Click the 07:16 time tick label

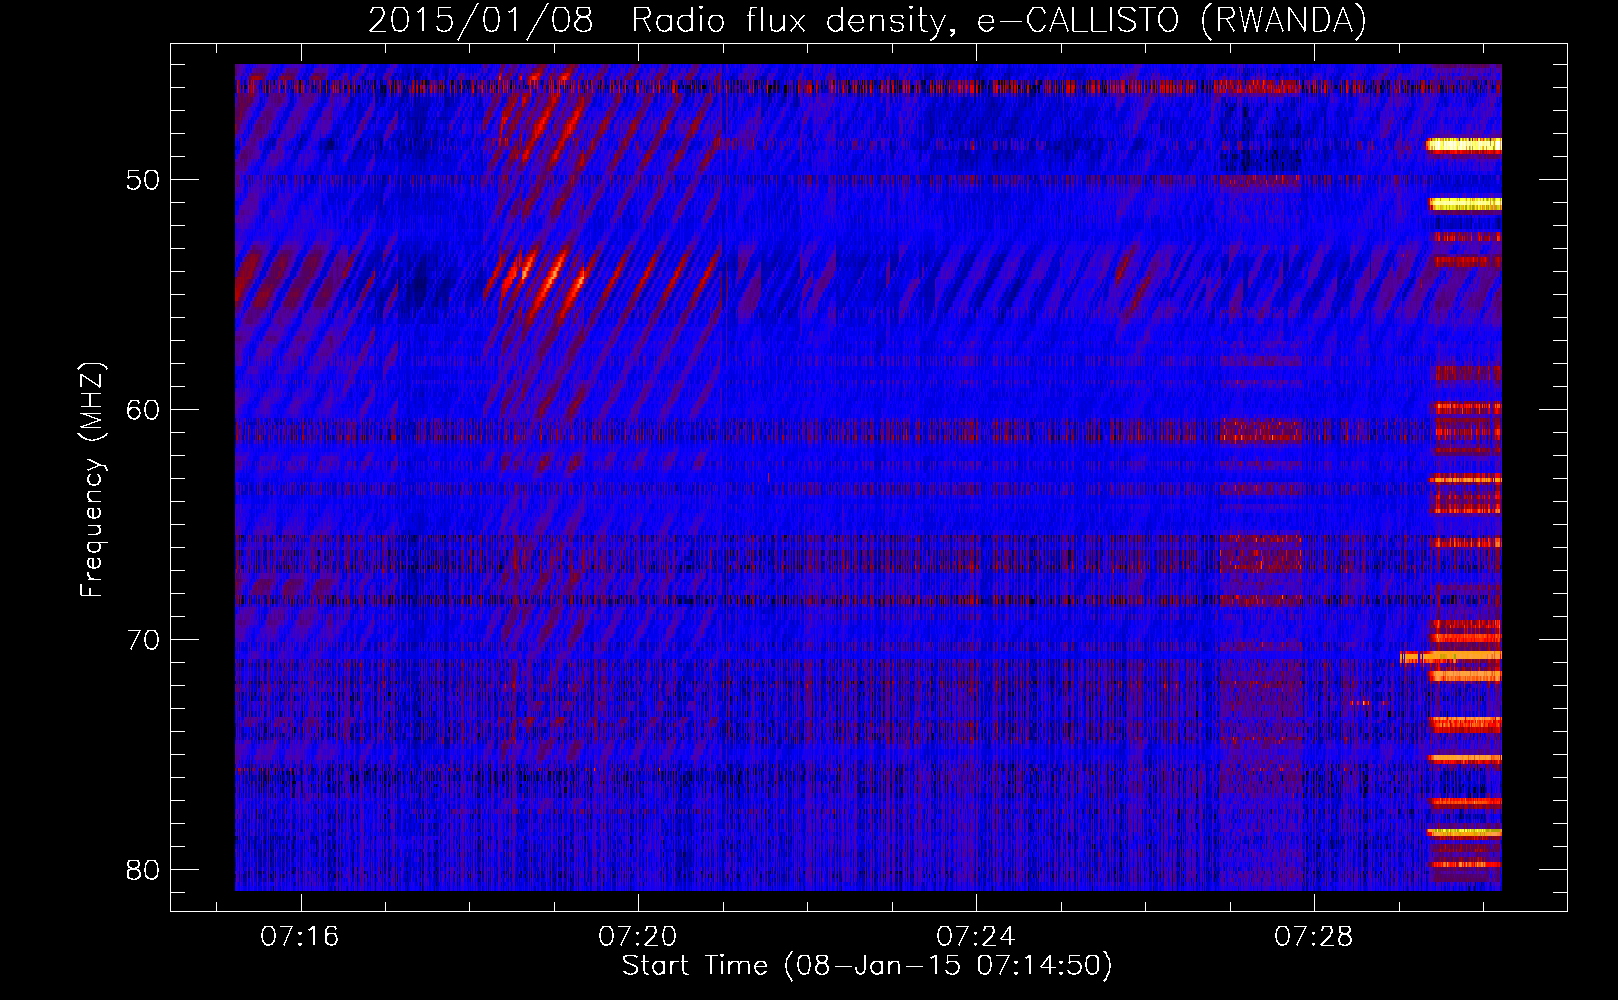(x=300, y=937)
